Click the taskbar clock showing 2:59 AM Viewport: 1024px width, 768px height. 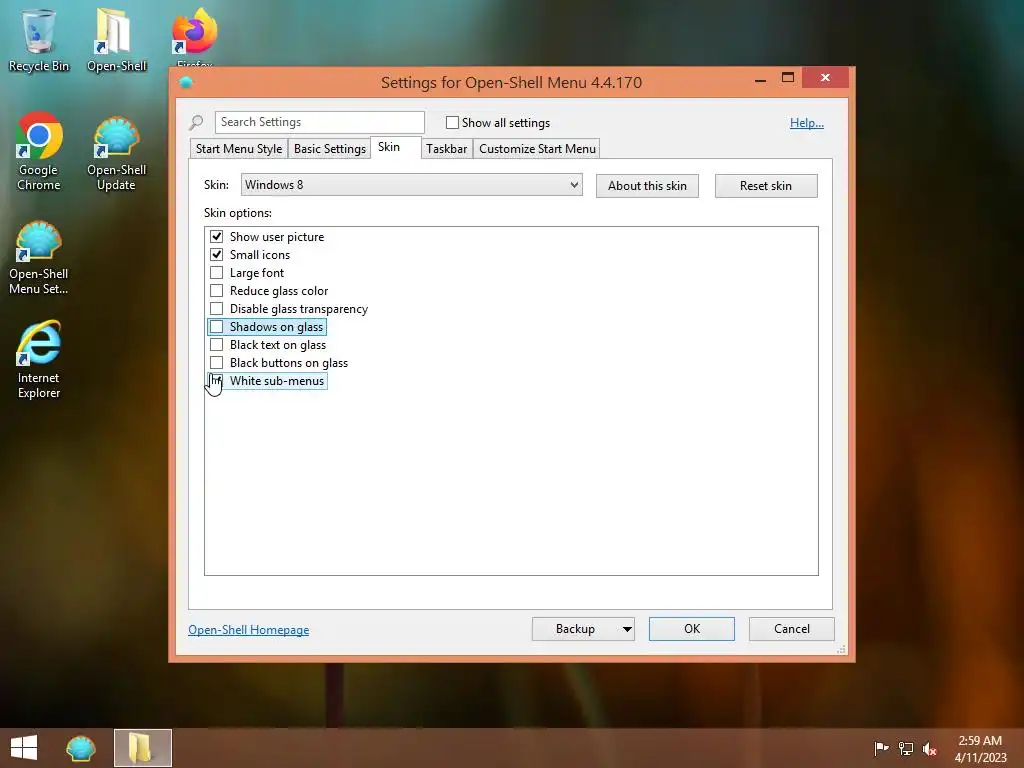(x=980, y=749)
